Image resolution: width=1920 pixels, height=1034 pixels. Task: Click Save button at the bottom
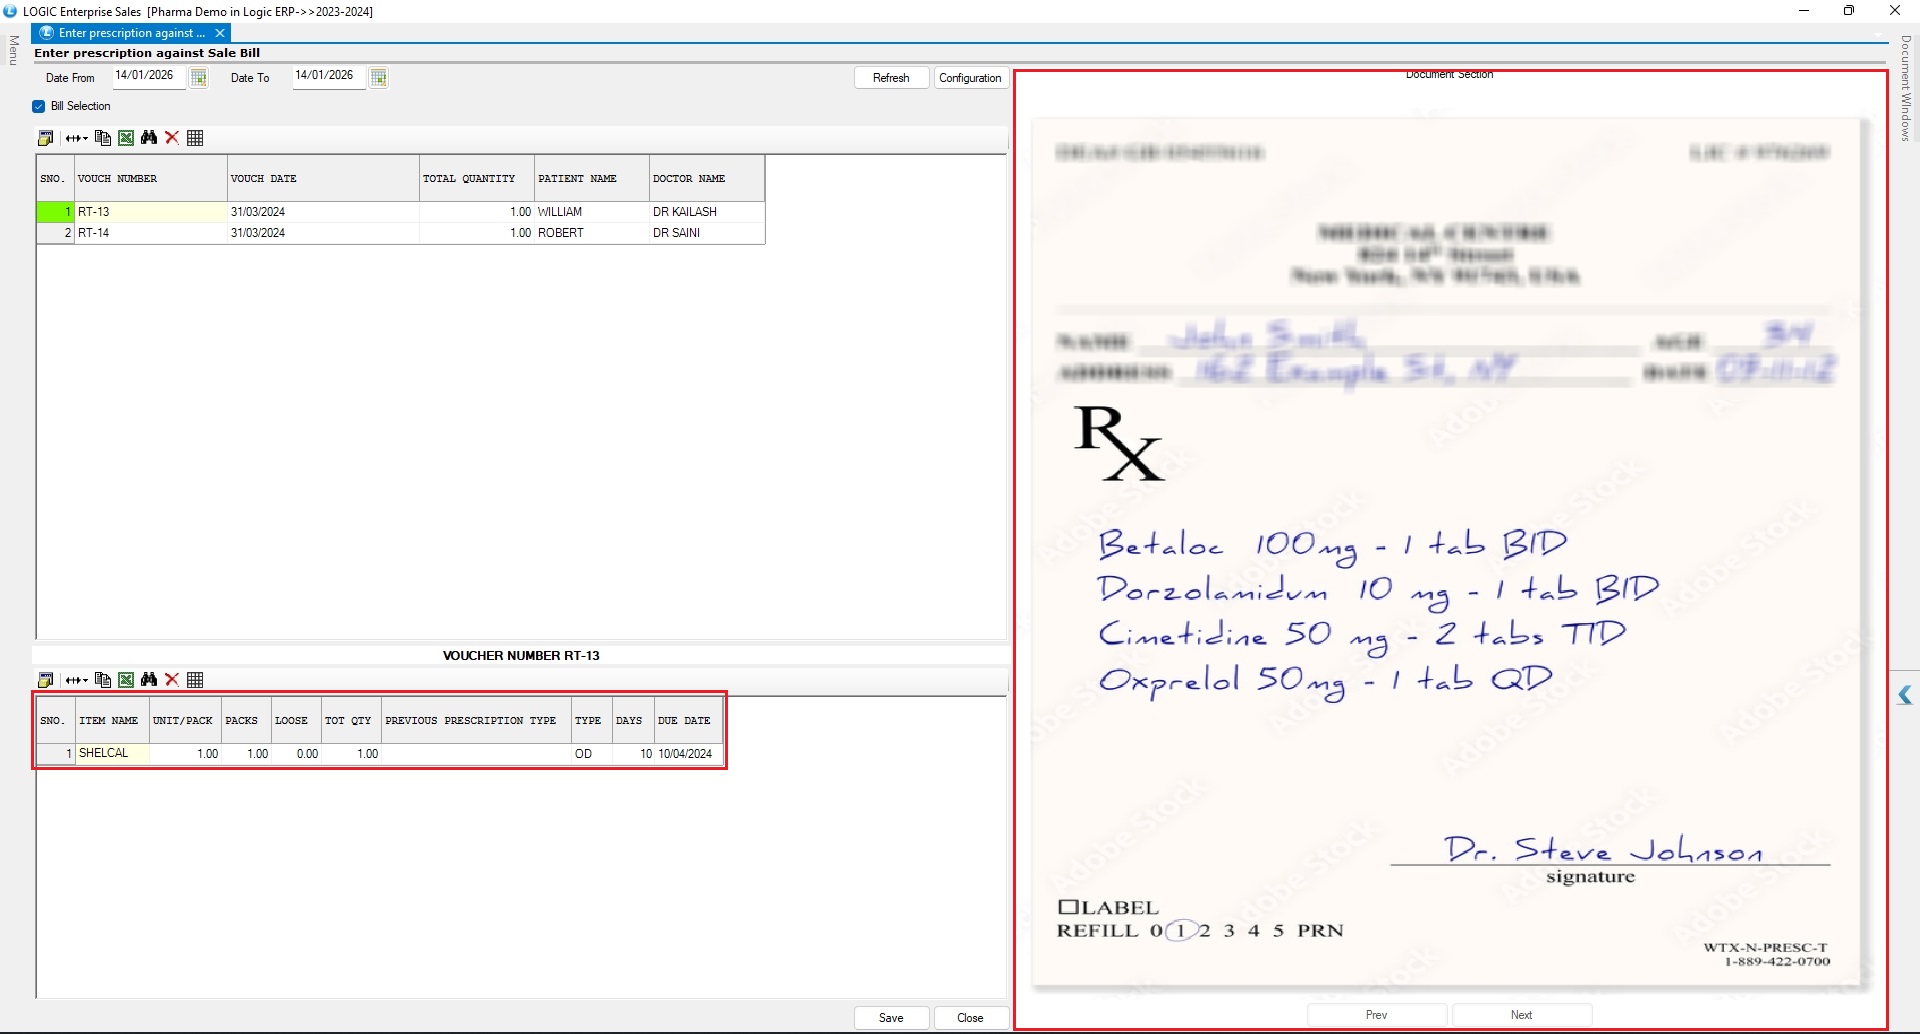click(x=891, y=1018)
